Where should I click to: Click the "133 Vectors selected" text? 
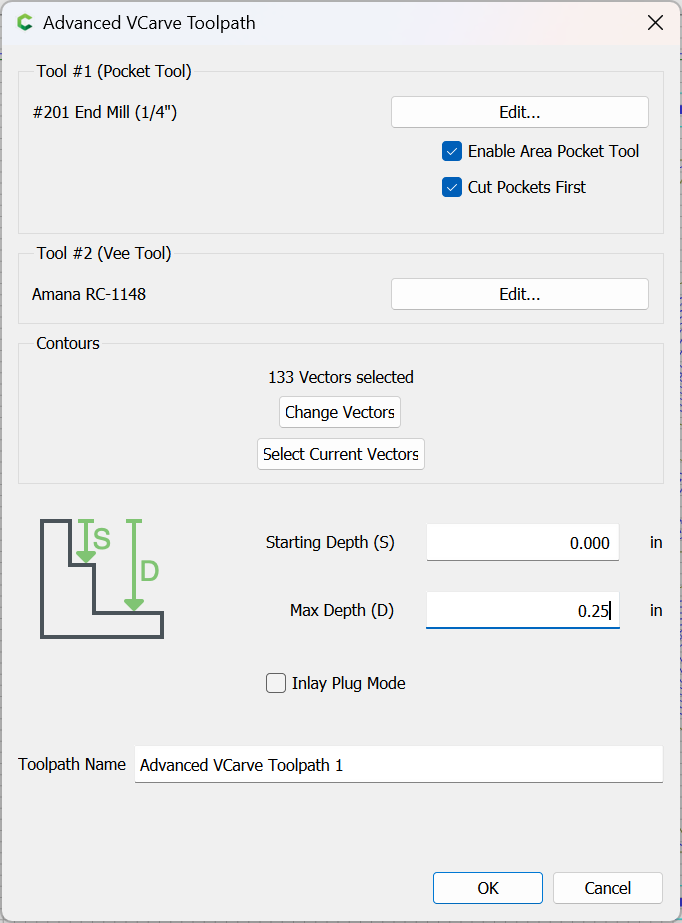[341, 377]
